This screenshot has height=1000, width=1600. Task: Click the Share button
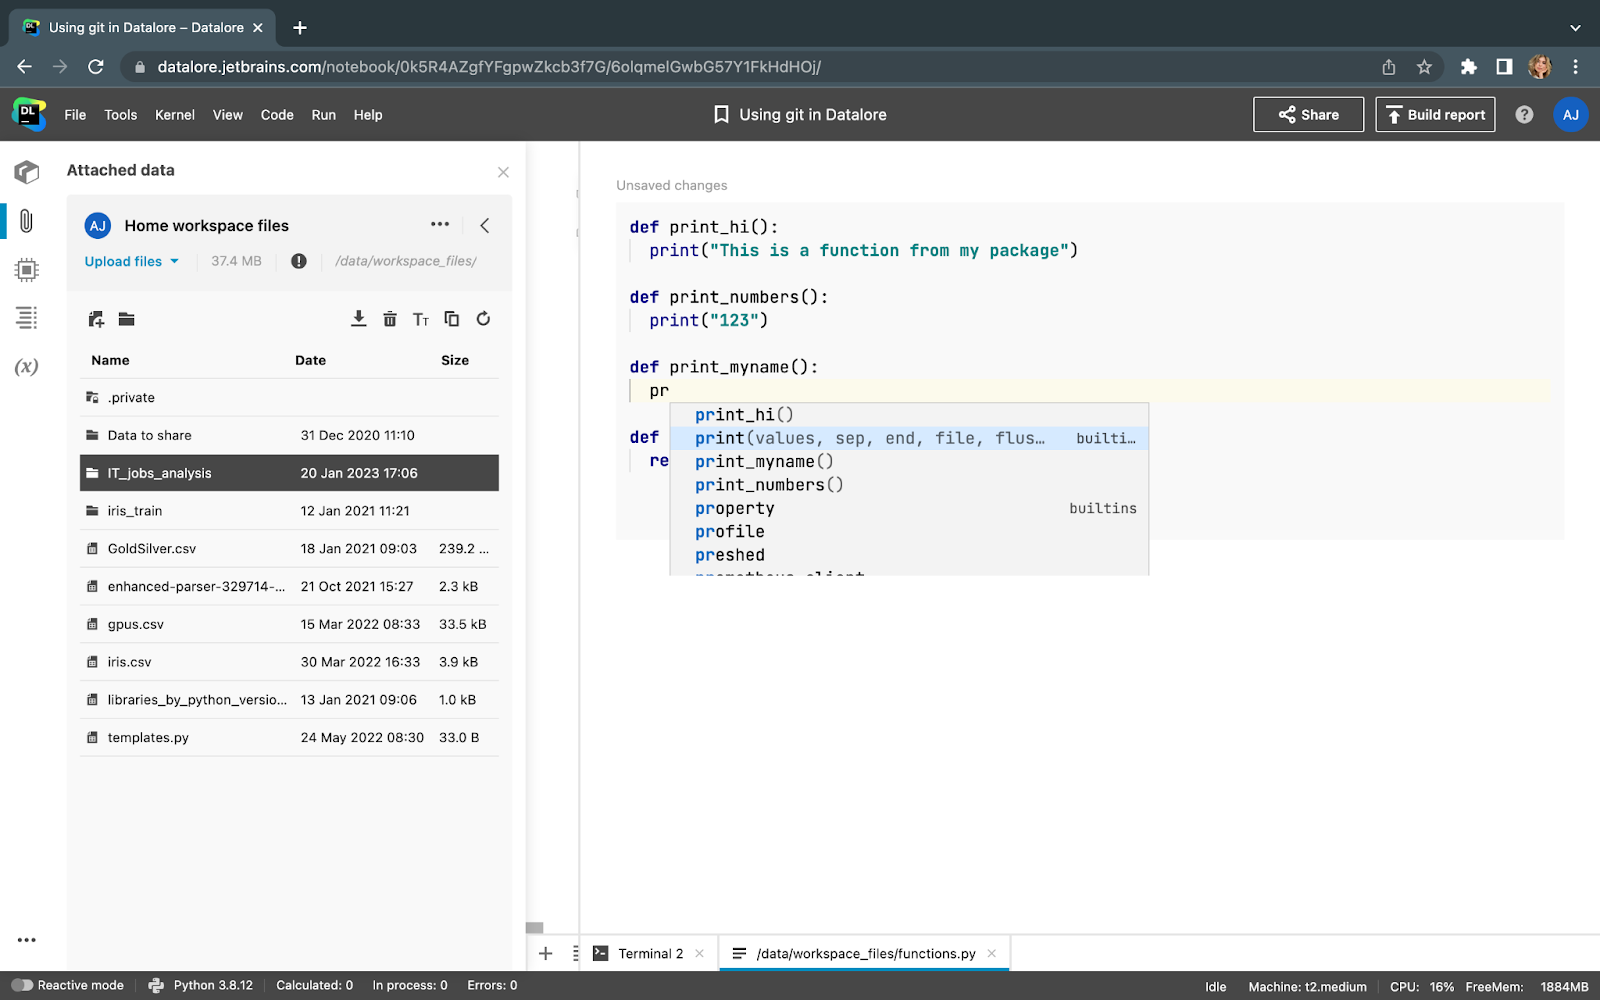click(1308, 115)
